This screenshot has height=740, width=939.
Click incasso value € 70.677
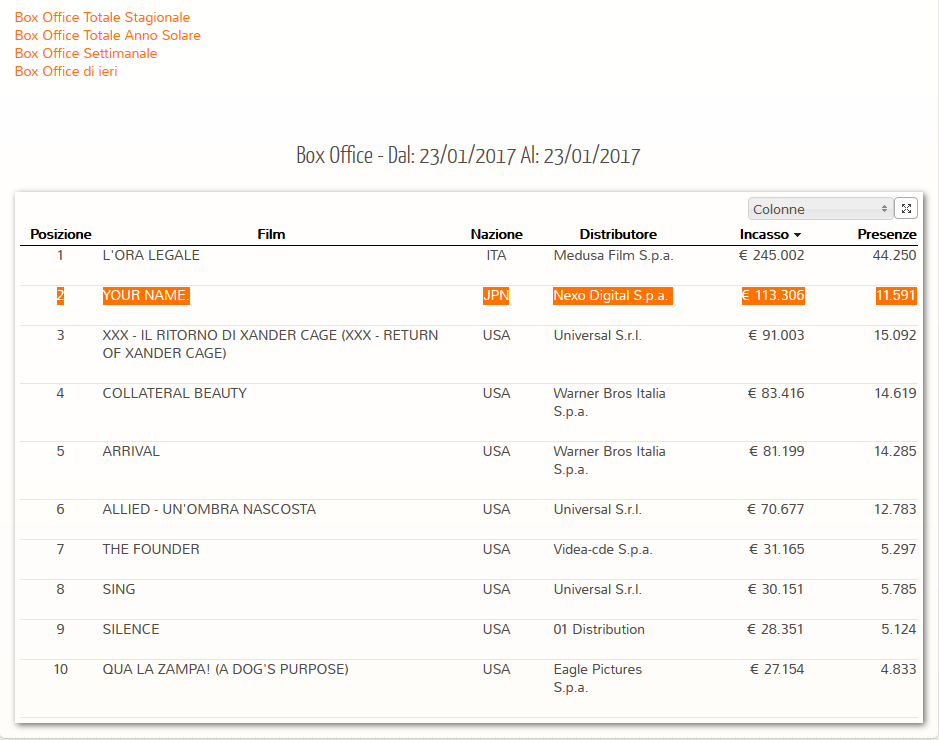tap(776, 509)
